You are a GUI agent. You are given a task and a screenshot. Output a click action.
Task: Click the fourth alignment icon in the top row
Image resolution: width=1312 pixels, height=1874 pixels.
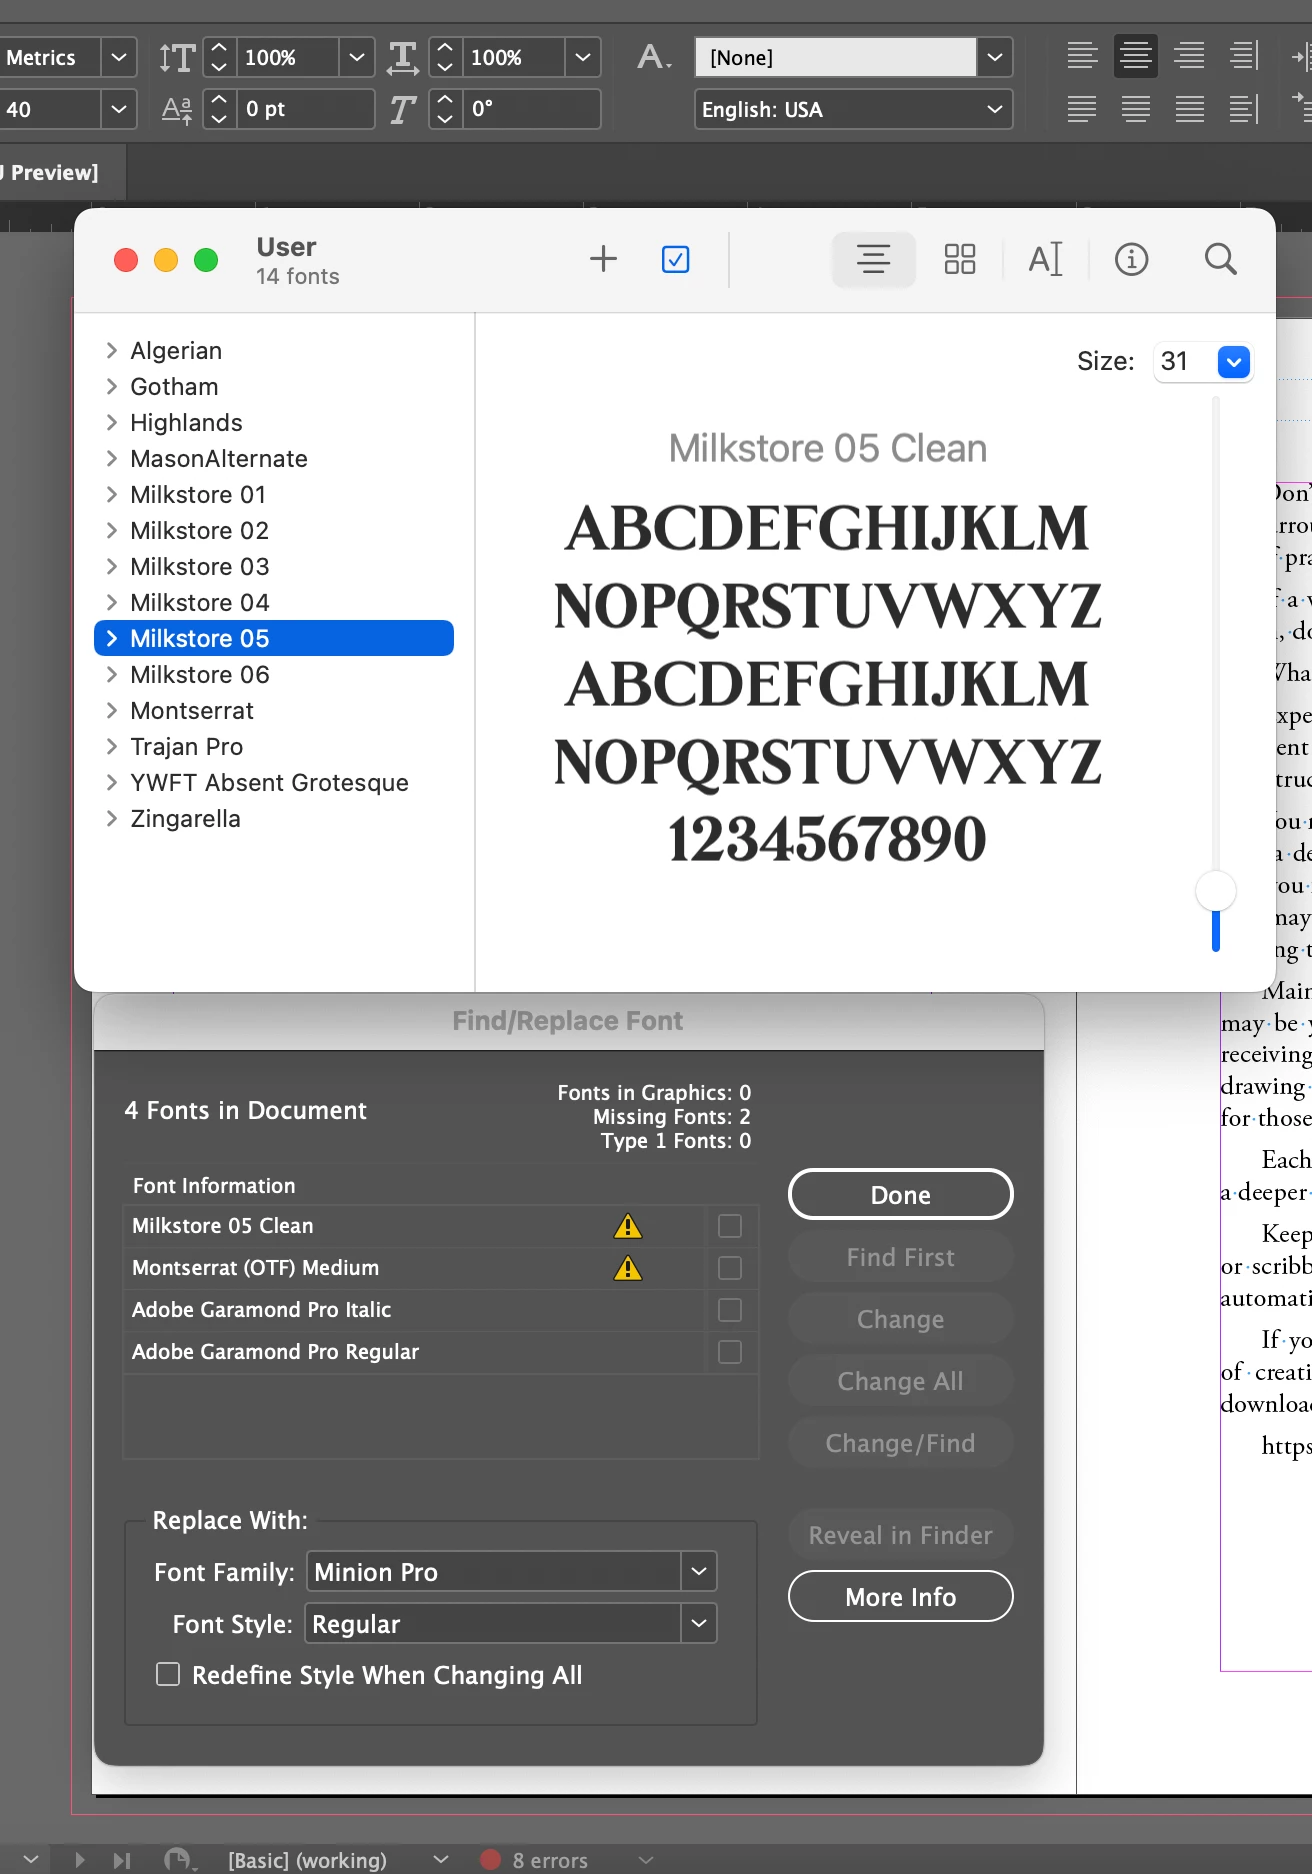pyautogui.click(x=1243, y=56)
